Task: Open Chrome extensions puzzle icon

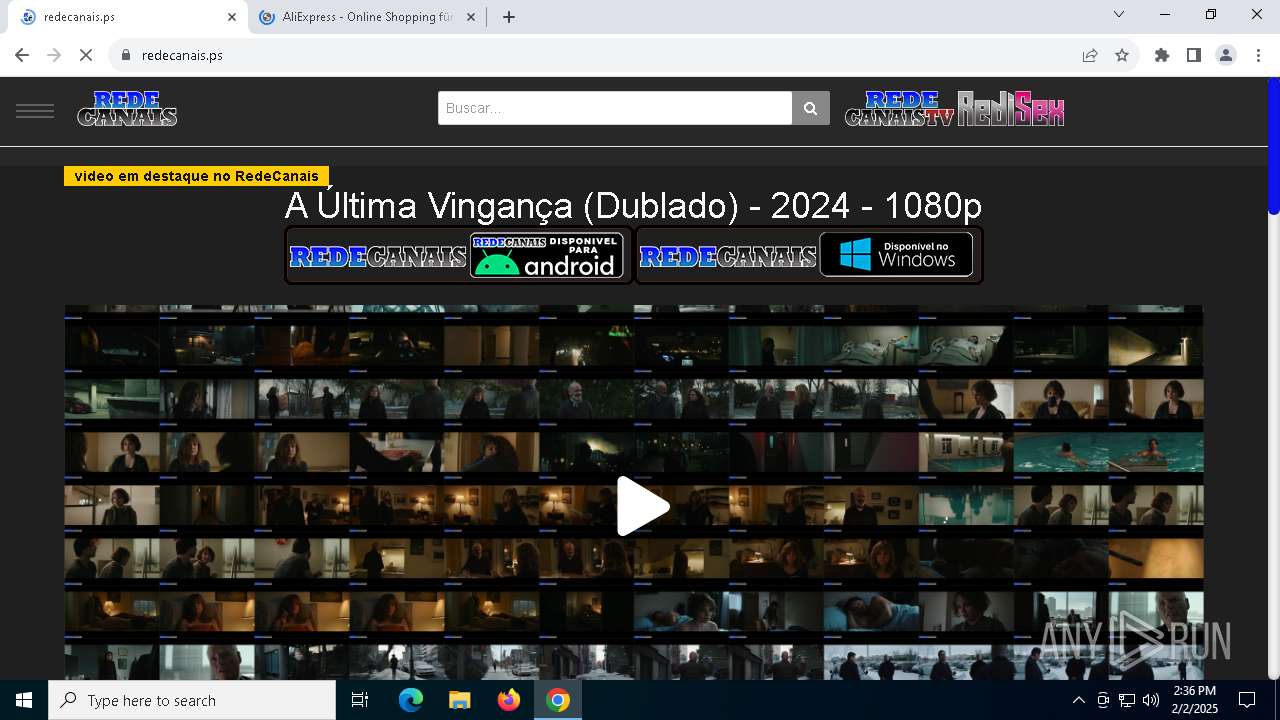Action: [1162, 55]
